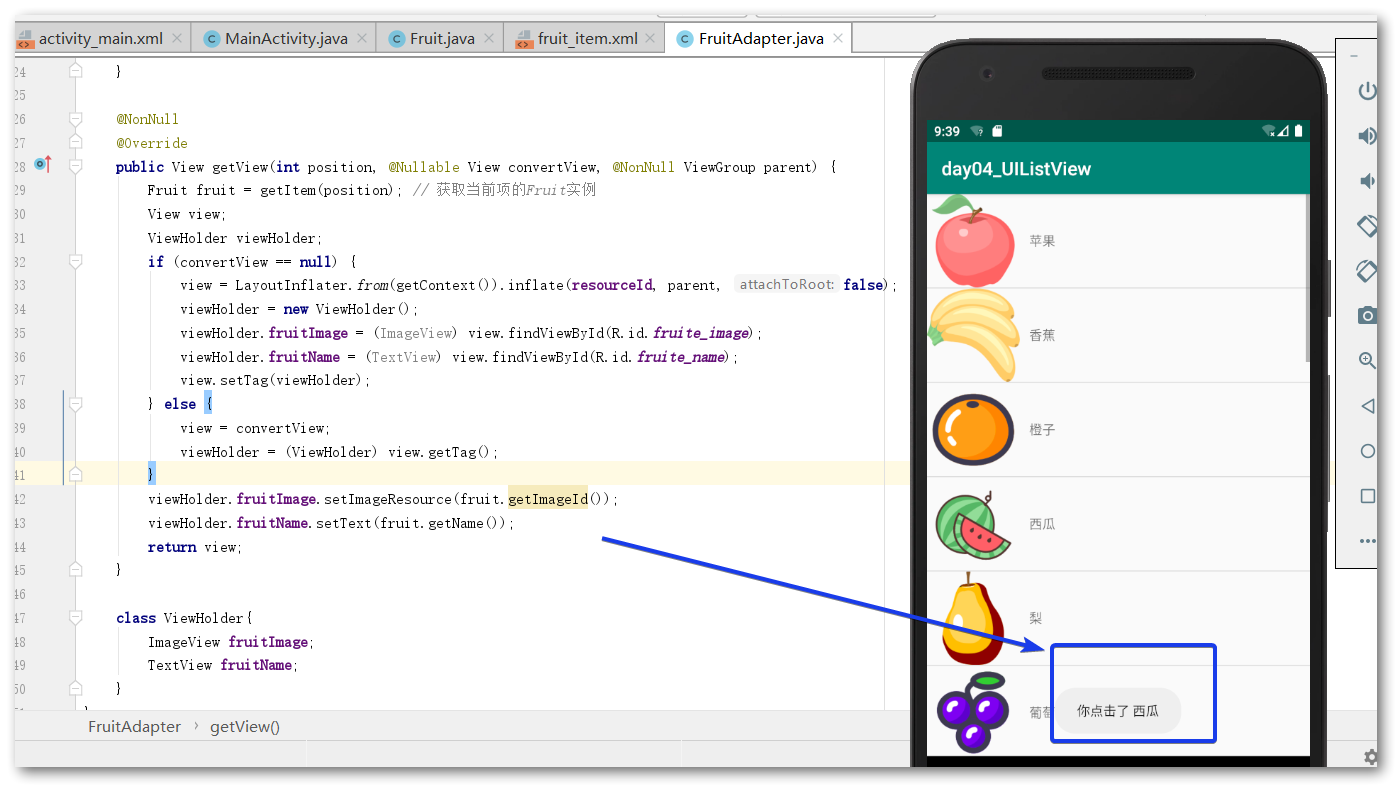Take a screenshot using the camera icon
Image resolution: width=1397 pixels, height=787 pixels.
(1367, 316)
